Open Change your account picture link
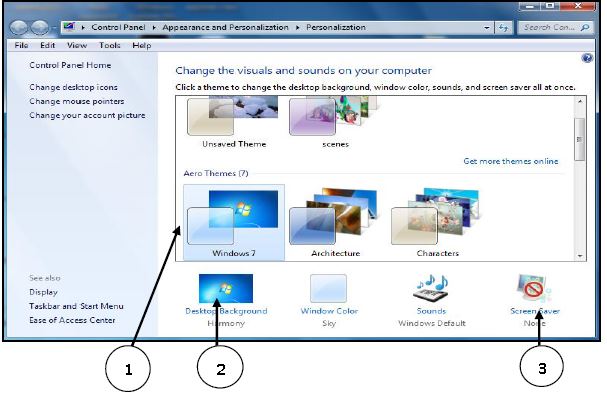 click(x=87, y=115)
